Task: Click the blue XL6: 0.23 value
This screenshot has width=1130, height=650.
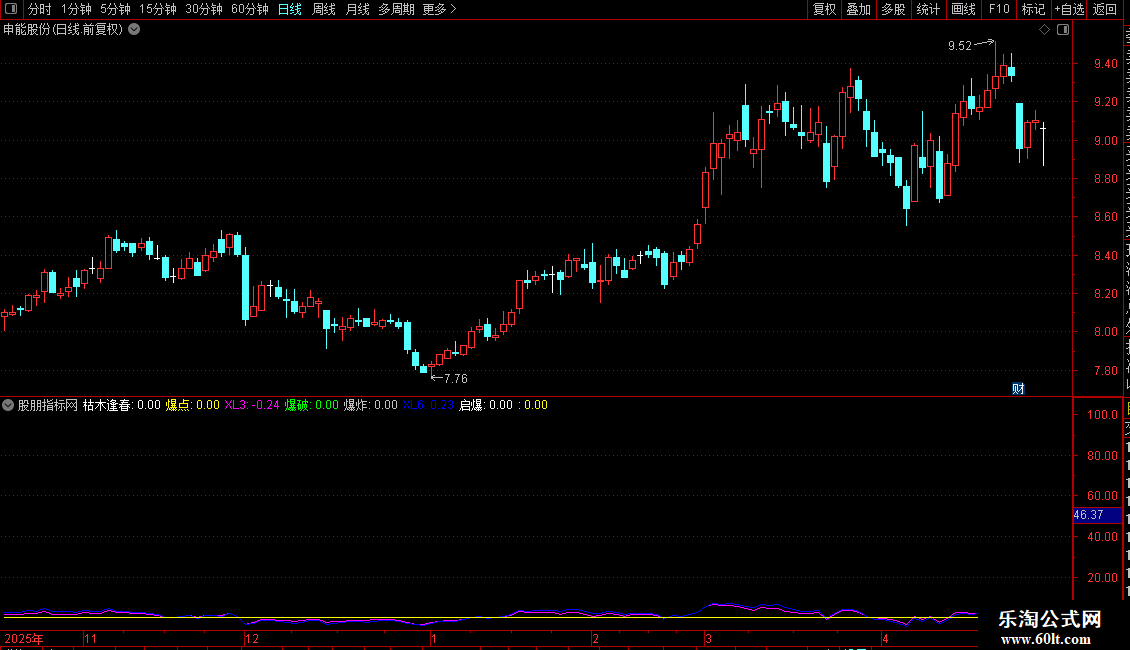Action: coord(428,405)
